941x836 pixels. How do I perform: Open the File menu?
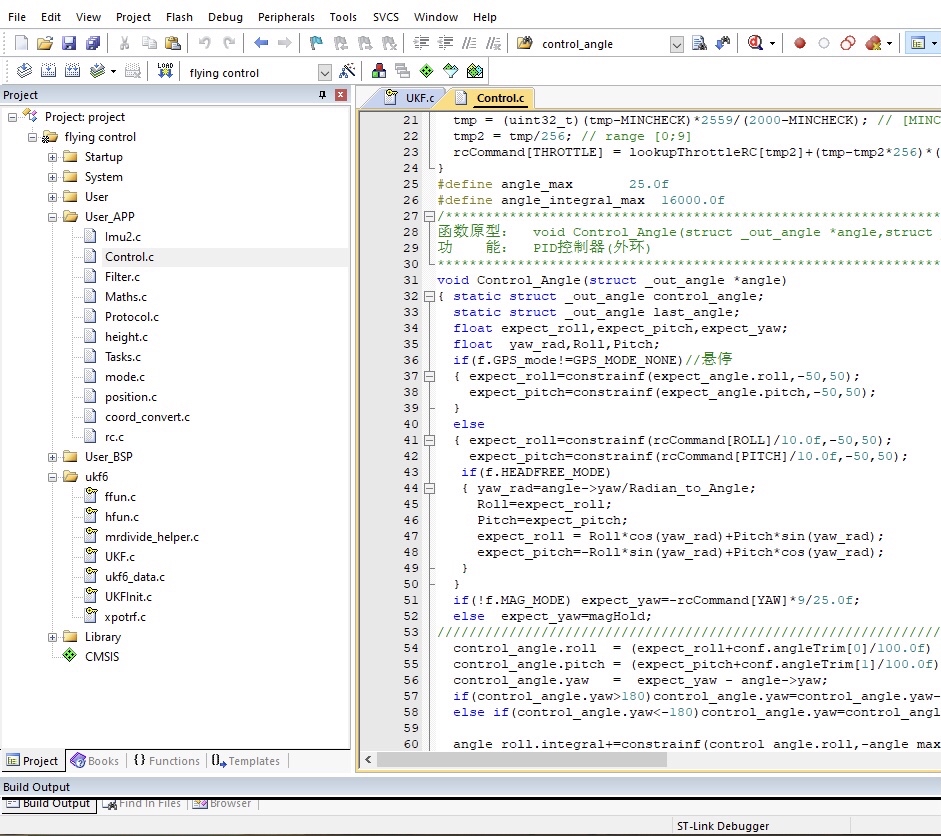[x=17, y=17]
